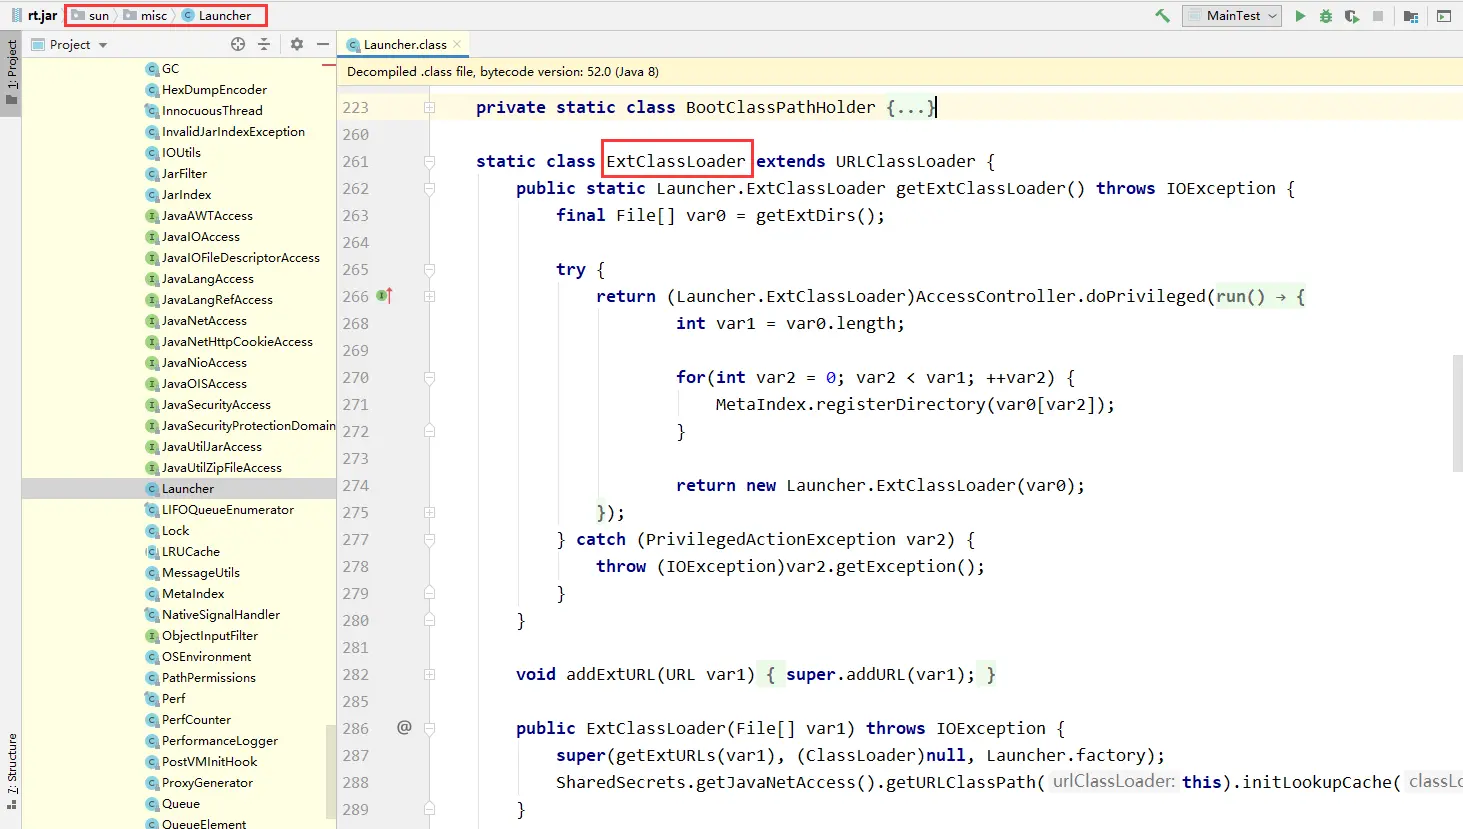1463x829 pixels.
Task: Close the Launcher.class tab
Action: 457,44
